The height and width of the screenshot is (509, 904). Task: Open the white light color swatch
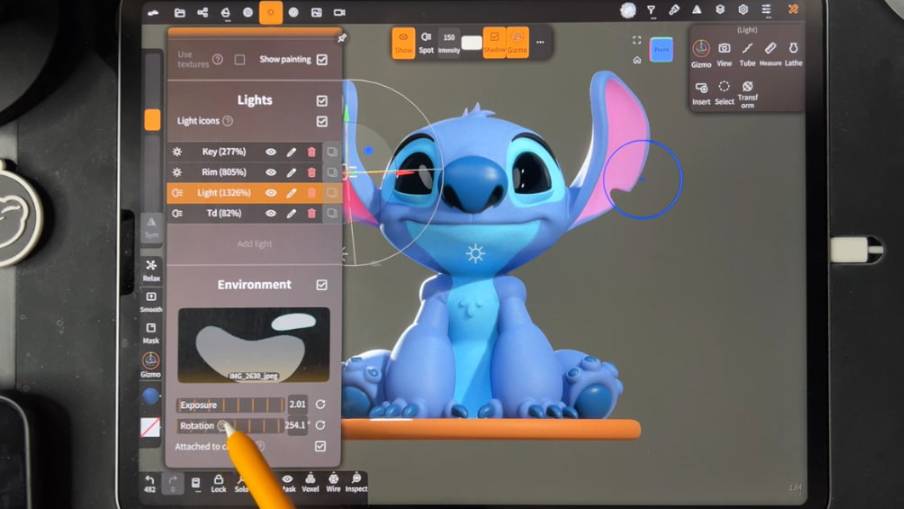click(472, 43)
